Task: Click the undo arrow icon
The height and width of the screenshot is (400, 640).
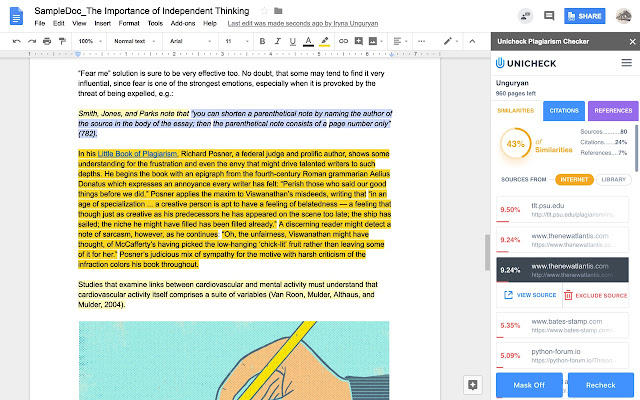Action: (17, 41)
